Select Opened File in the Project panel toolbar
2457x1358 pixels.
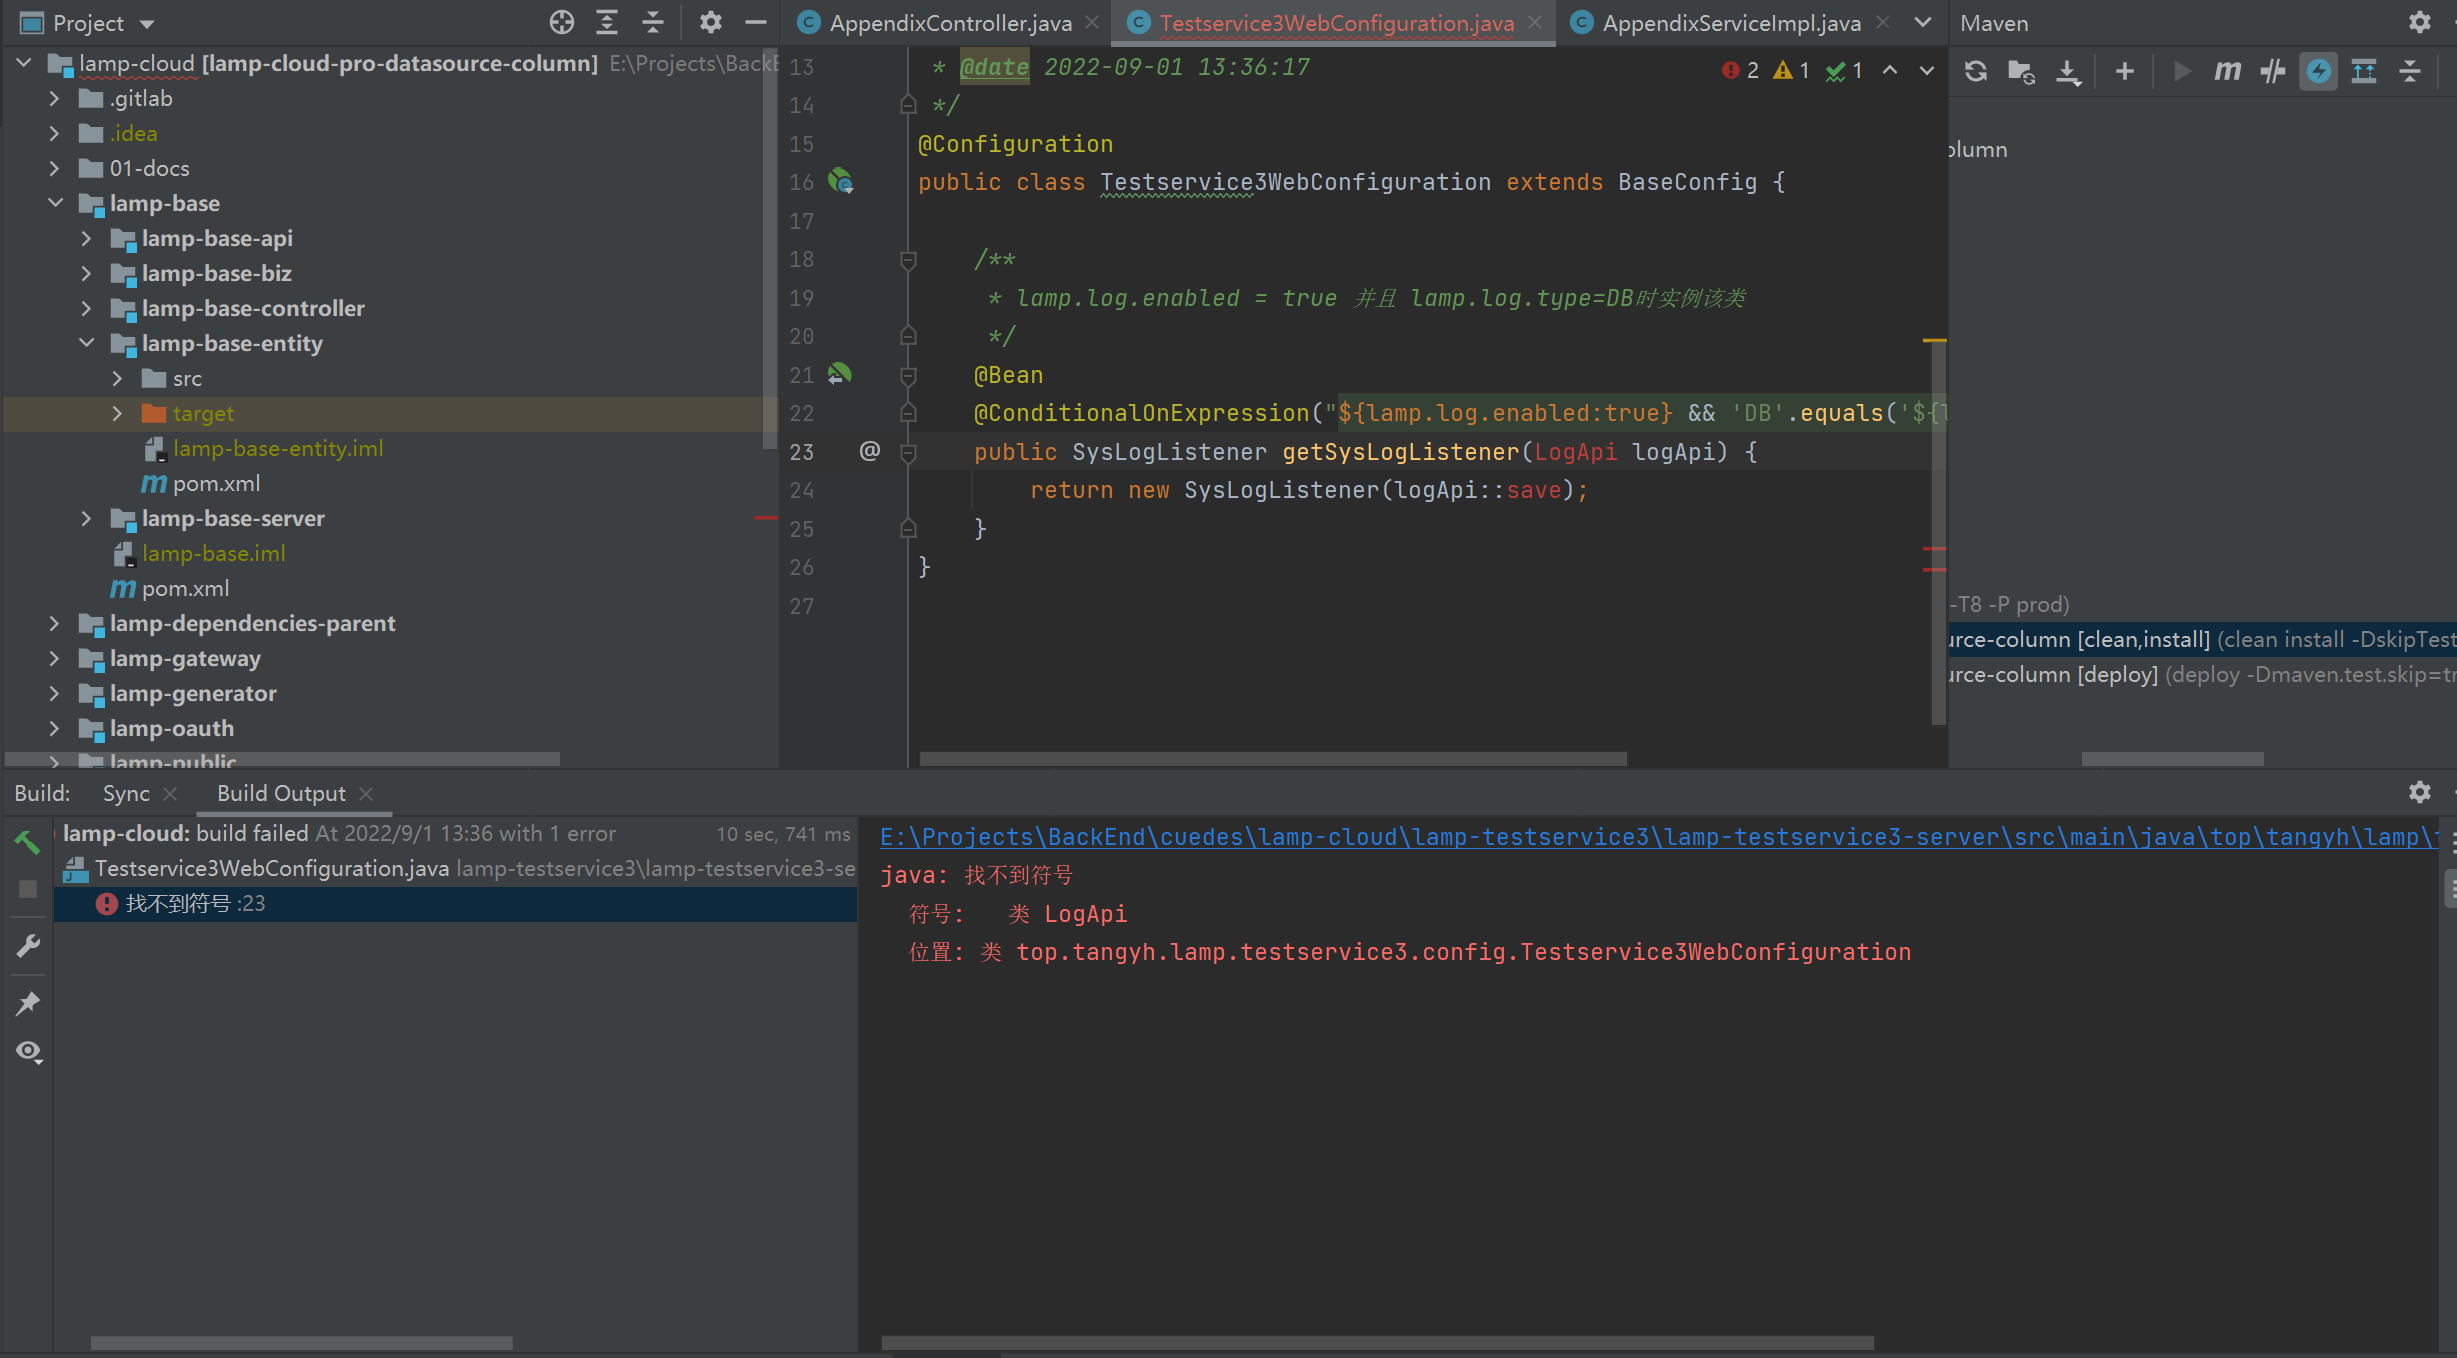(562, 22)
